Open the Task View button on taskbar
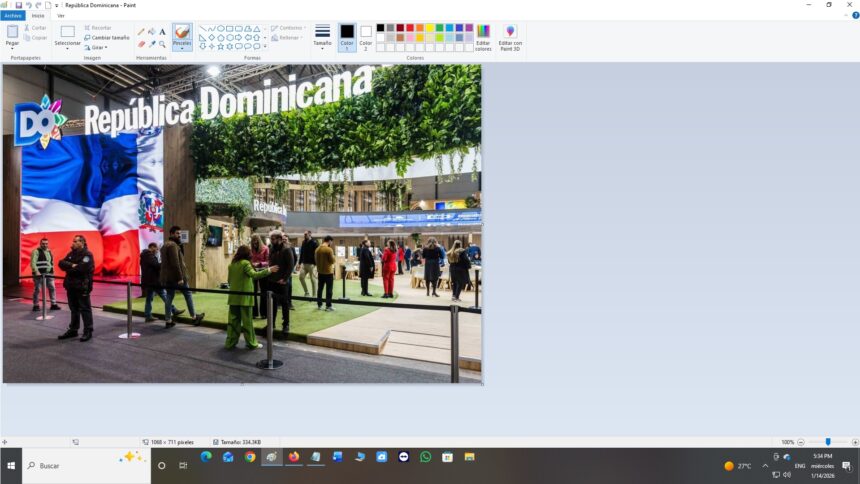The width and height of the screenshot is (860, 484). [183, 465]
